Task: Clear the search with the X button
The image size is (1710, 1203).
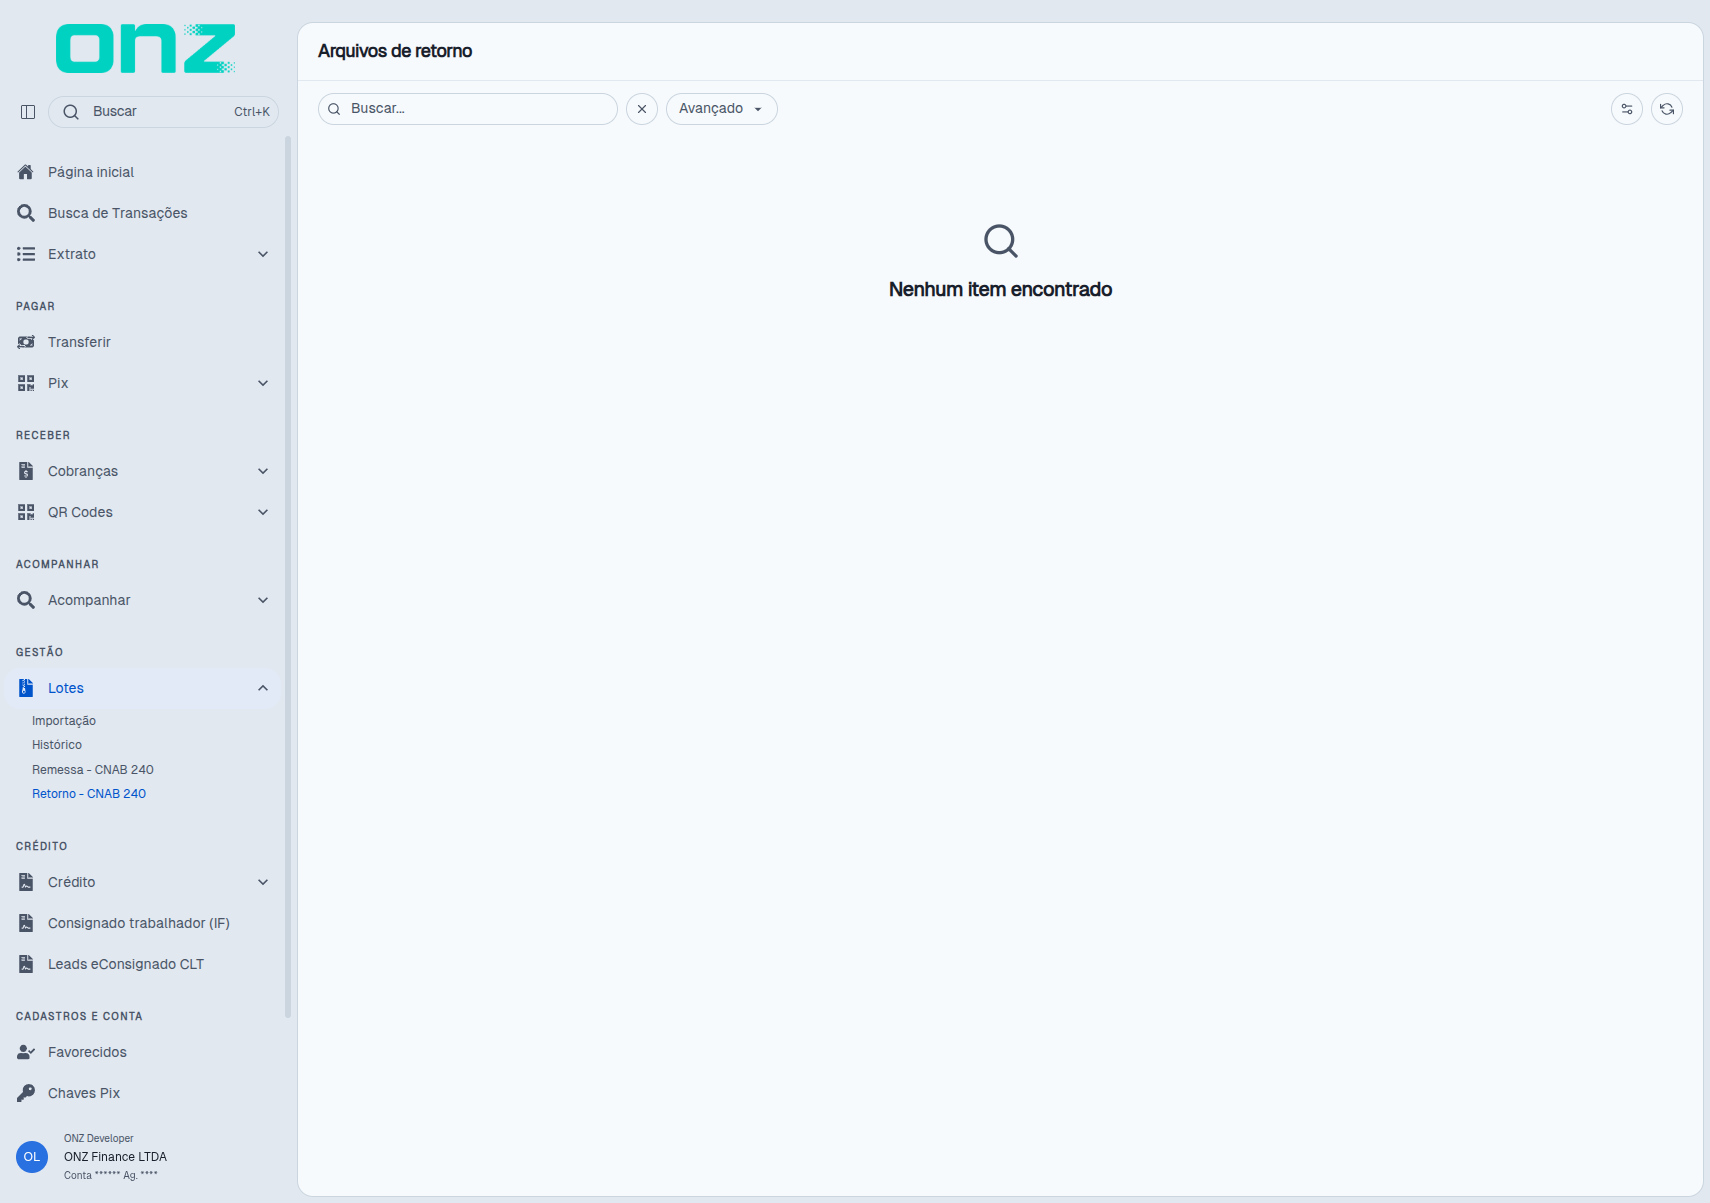Action: (x=642, y=109)
